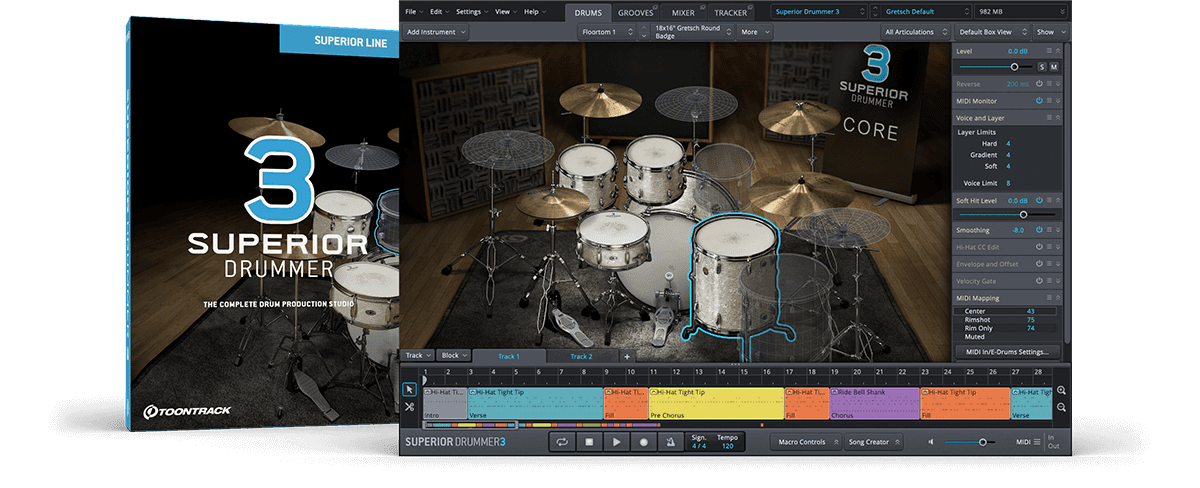The height and width of the screenshot is (488, 1200).
Task: Enable the Hi-Hat CC Edit power toggle
Action: 1039,247
